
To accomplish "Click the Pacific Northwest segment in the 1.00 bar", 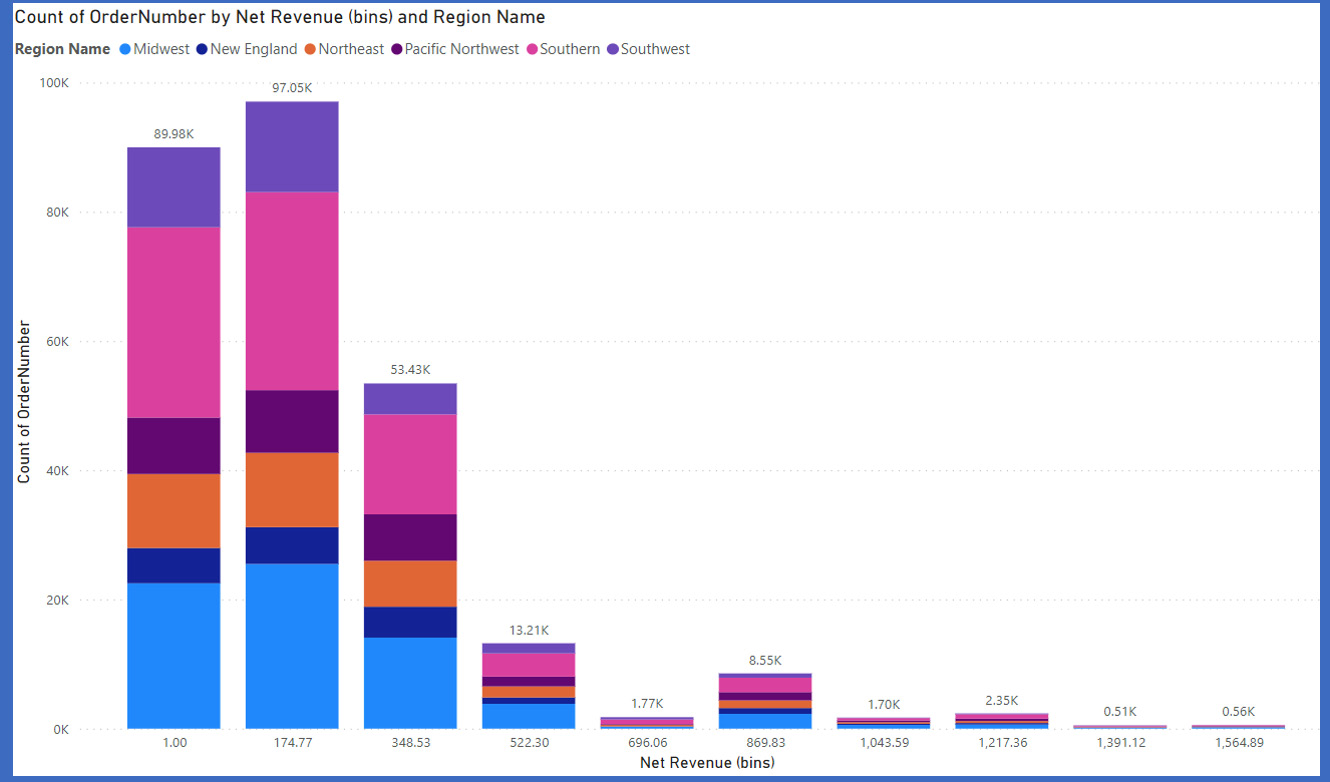I will click(x=174, y=445).
